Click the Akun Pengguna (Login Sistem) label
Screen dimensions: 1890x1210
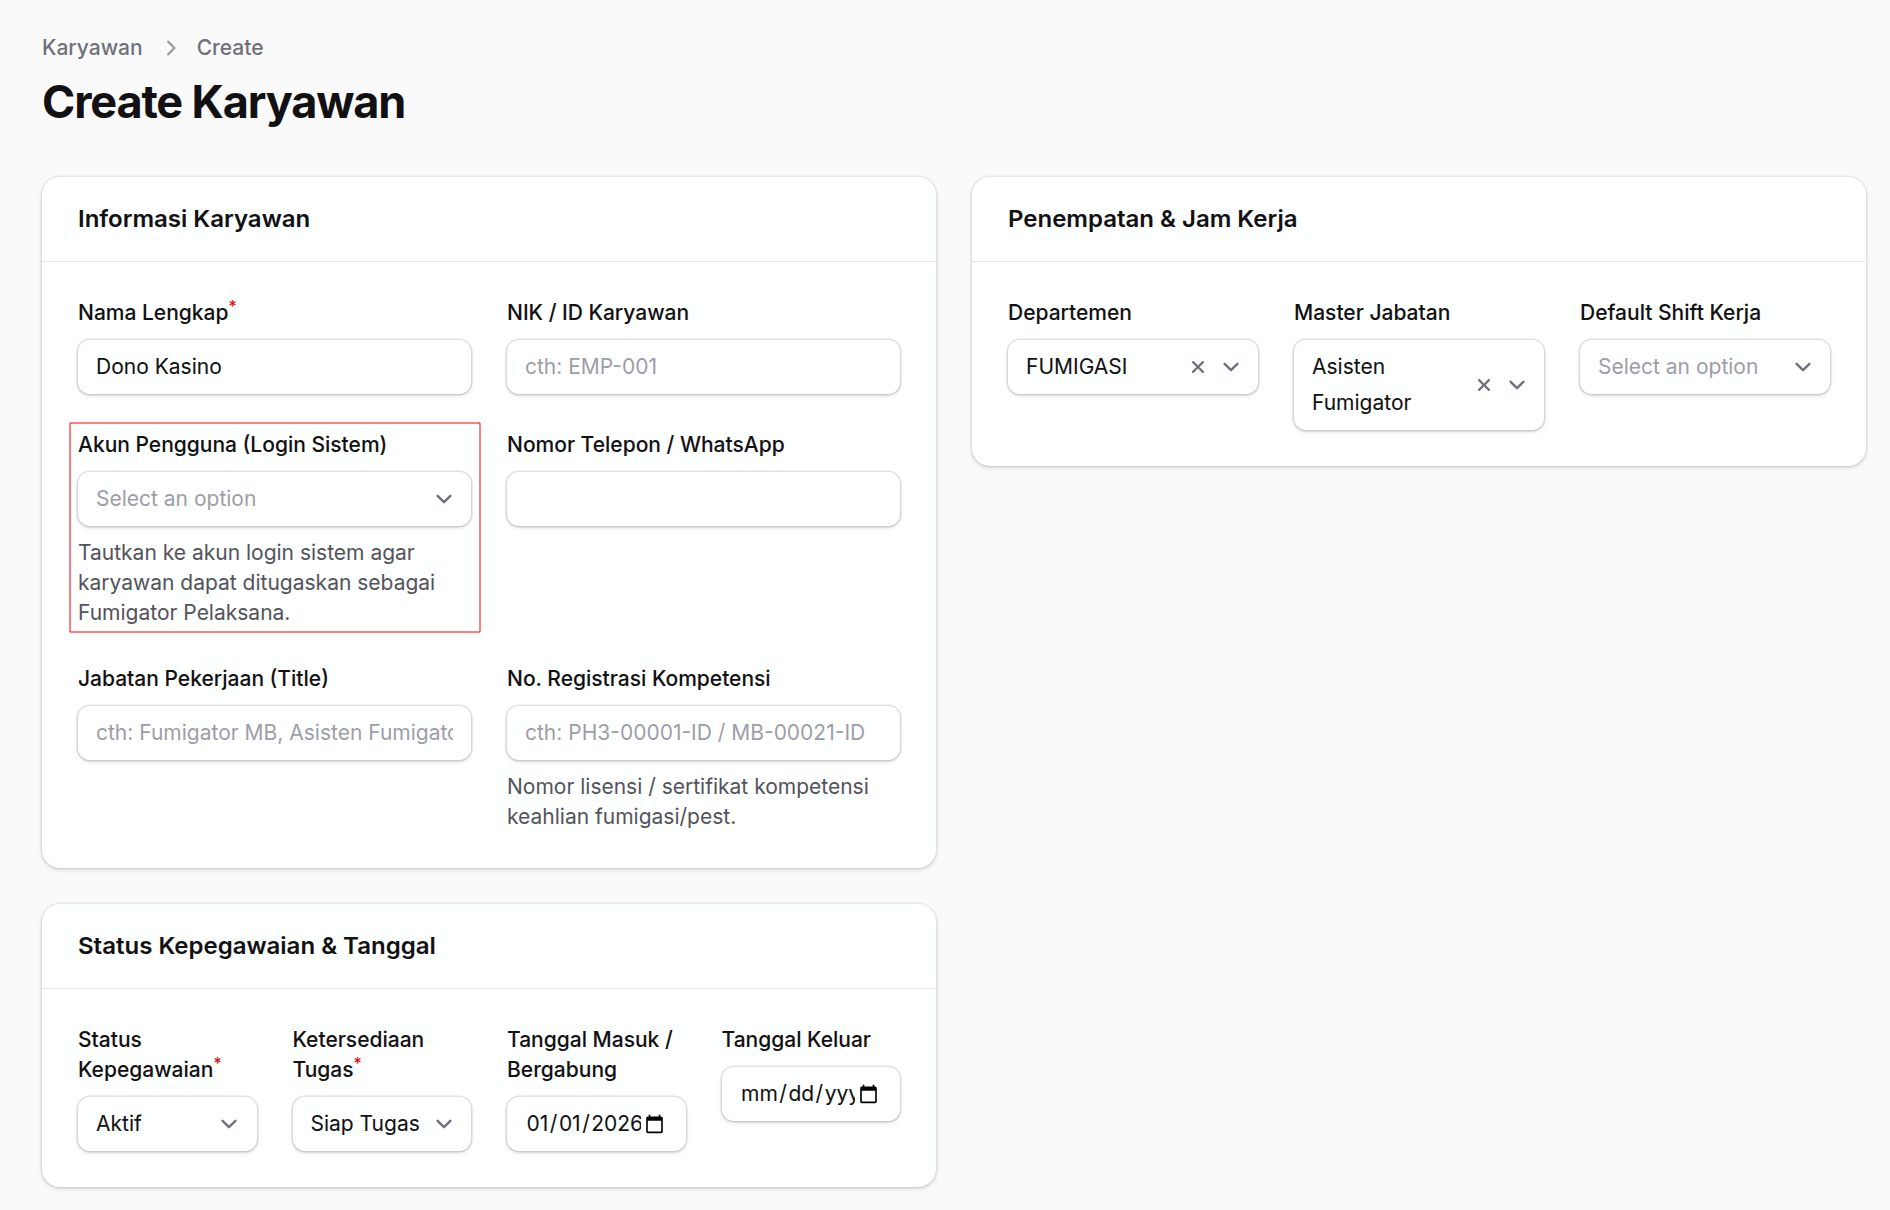click(x=232, y=445)
